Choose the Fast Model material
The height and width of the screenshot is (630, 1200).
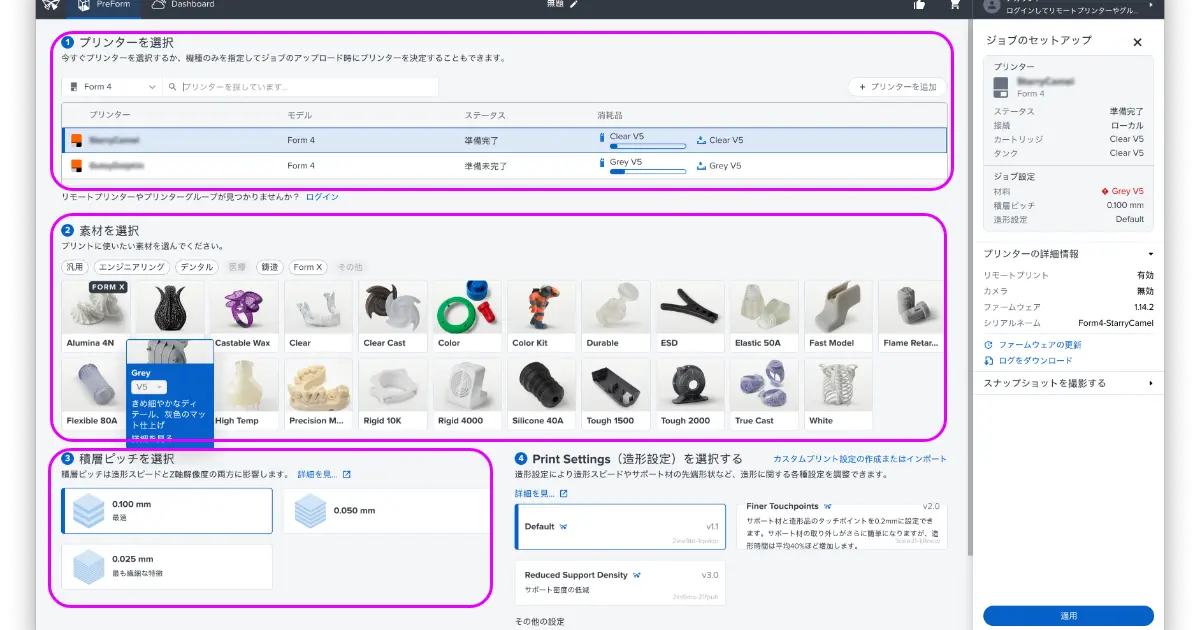click(x=838, y=315)
